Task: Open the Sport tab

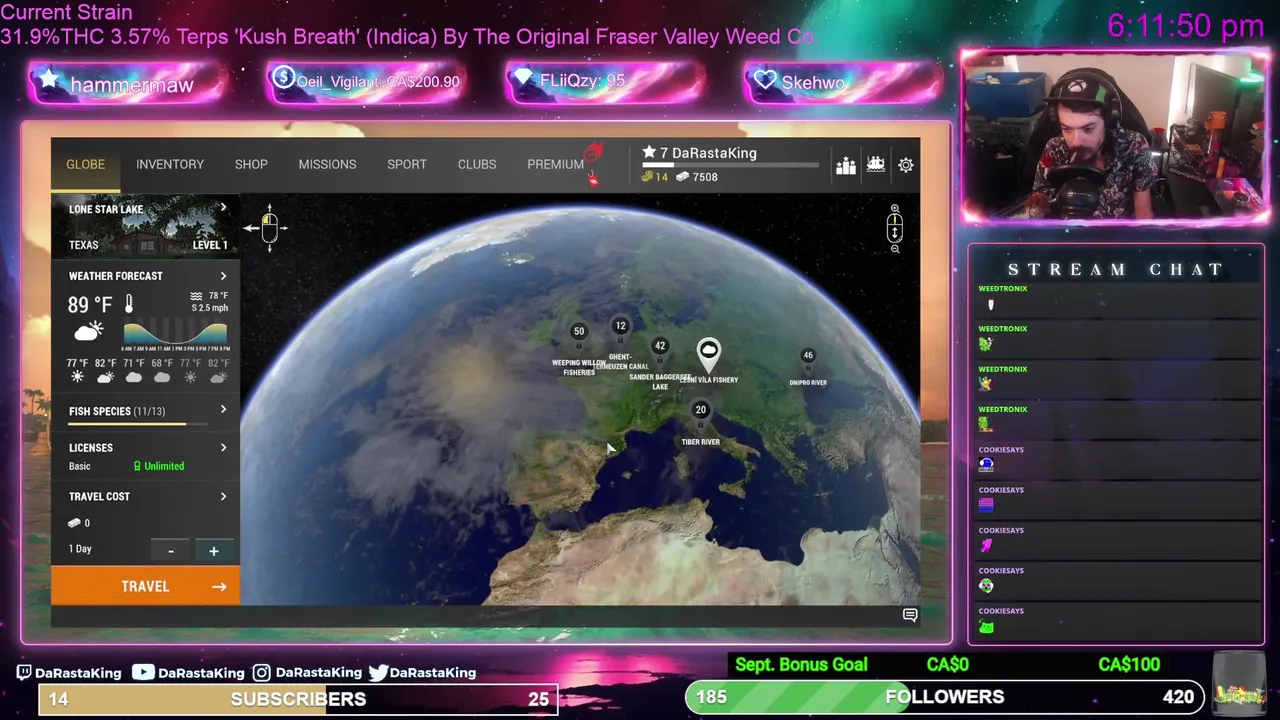Action: (407, 164)
